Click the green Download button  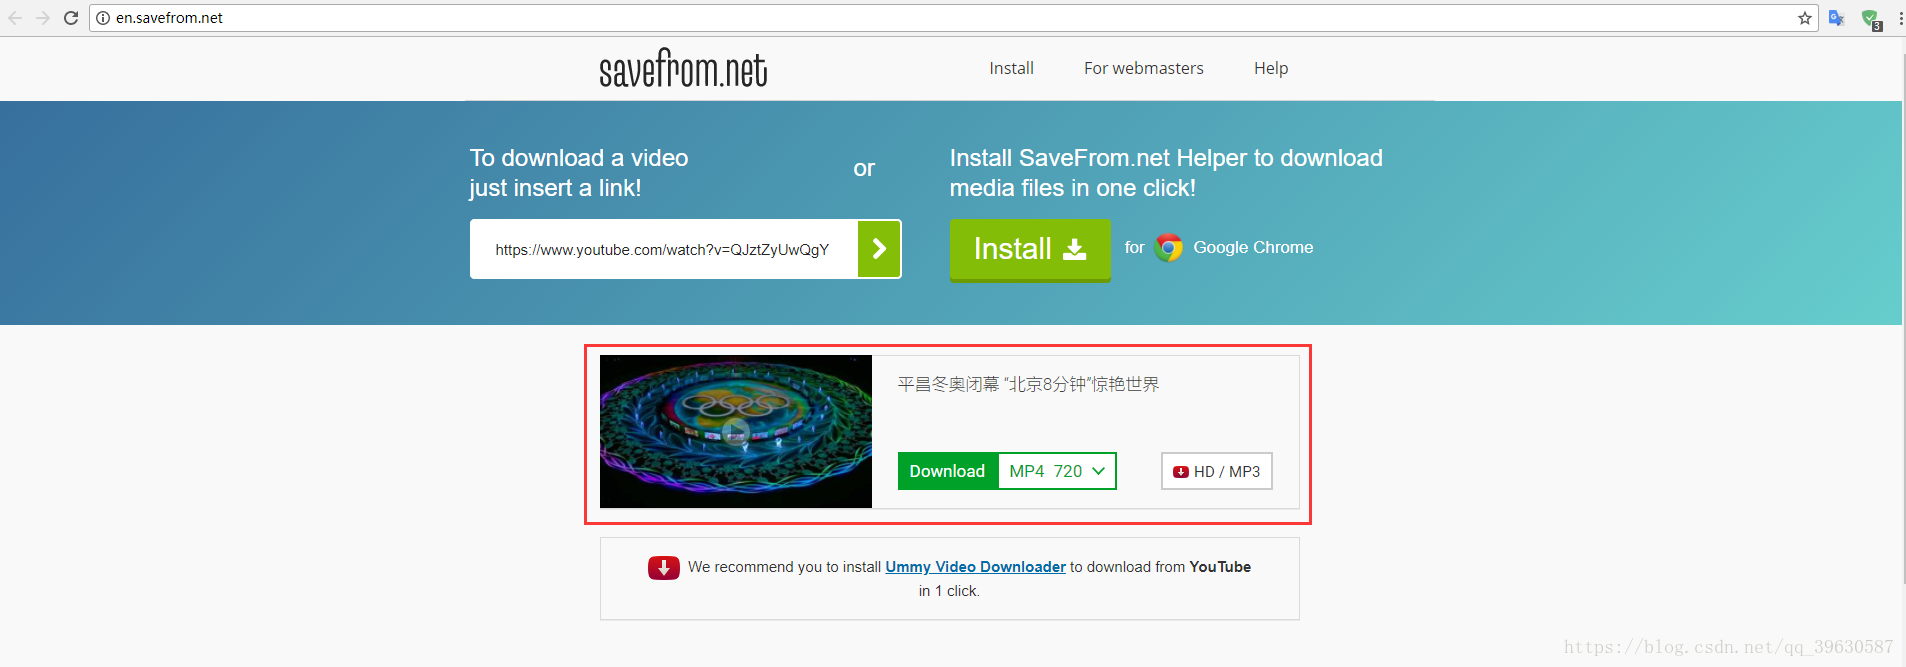(x=947, y=471)
